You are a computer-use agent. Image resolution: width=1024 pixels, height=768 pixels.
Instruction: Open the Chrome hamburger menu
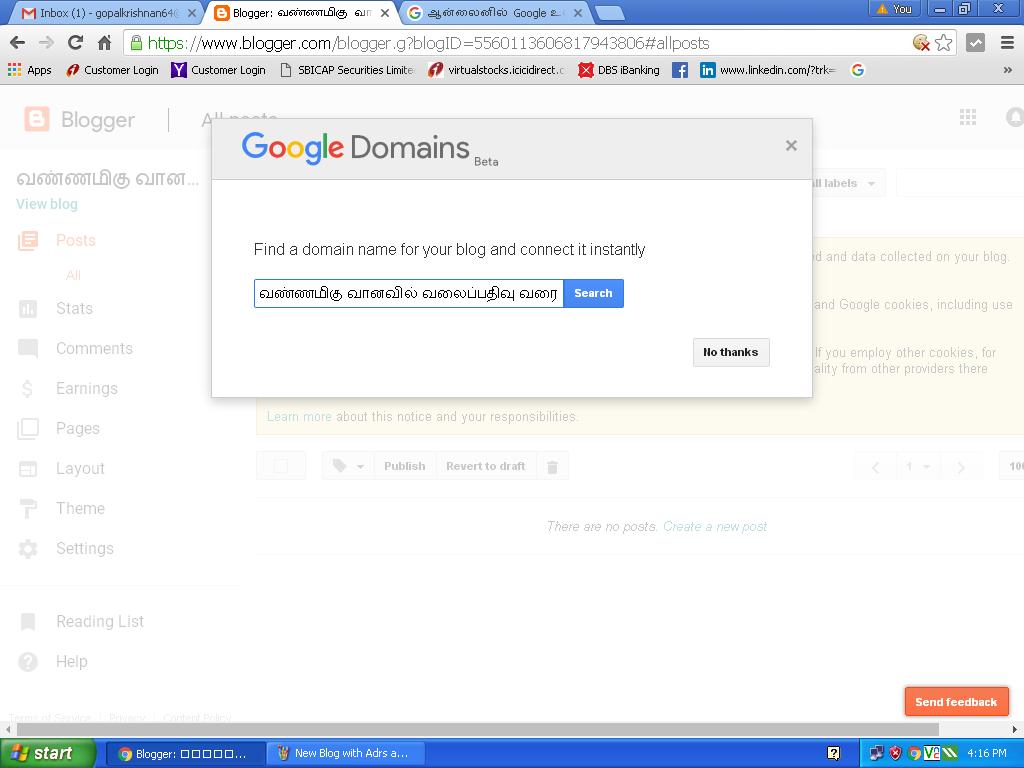pos(1008,43)
